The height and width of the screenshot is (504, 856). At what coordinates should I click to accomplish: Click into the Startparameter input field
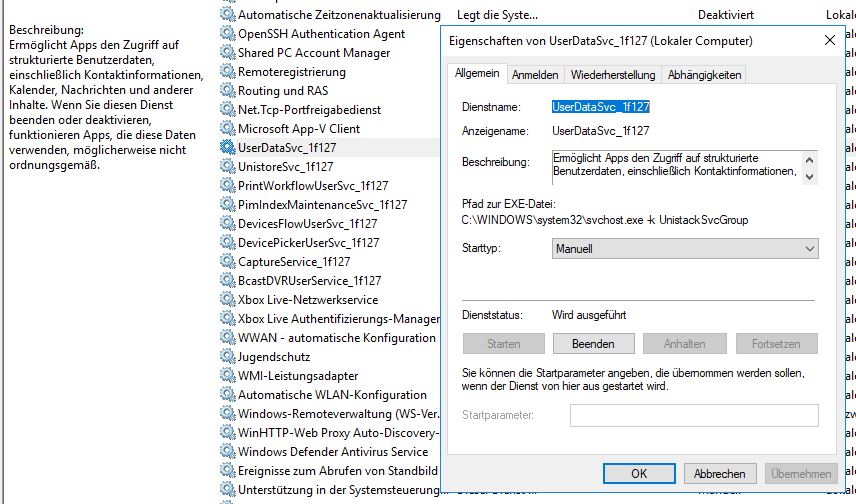click(x=694, y=415)
